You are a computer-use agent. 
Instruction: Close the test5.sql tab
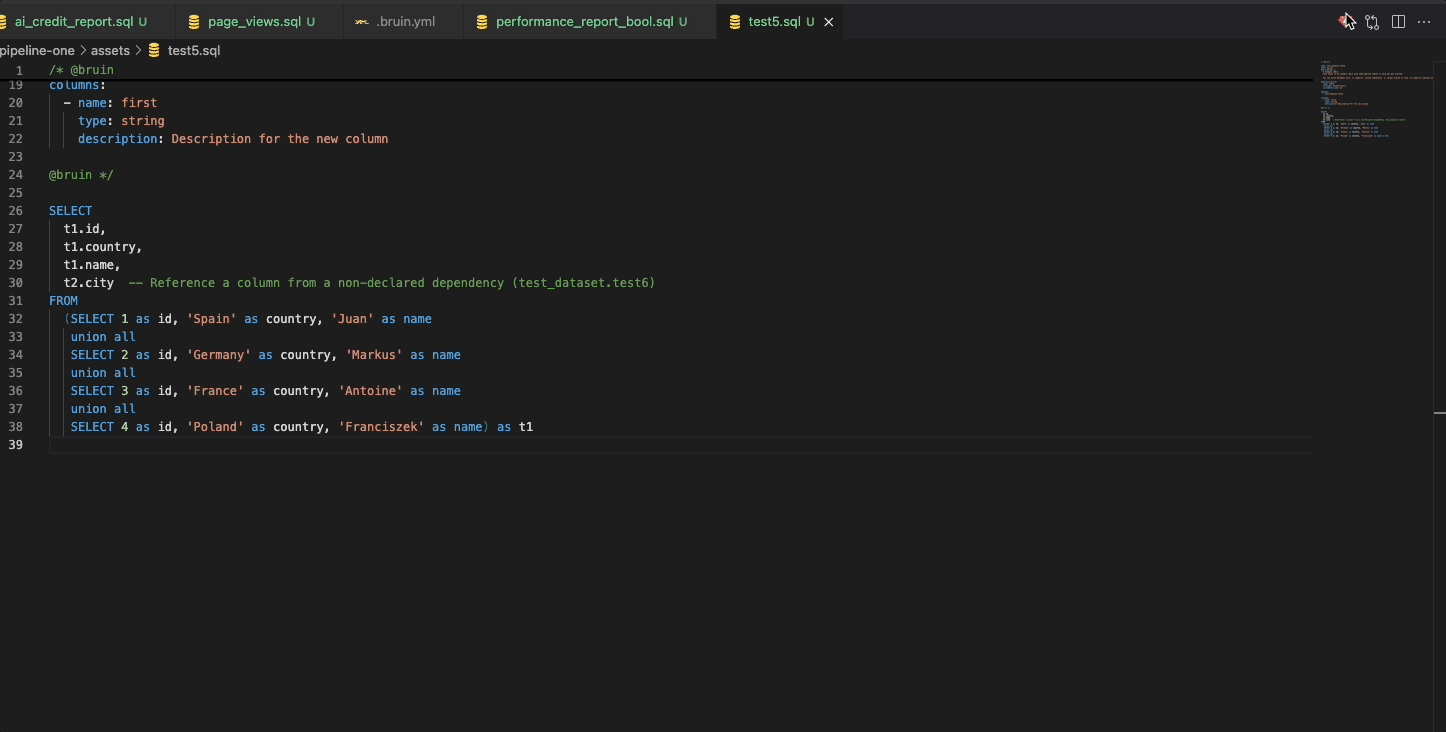pos(828,22)
